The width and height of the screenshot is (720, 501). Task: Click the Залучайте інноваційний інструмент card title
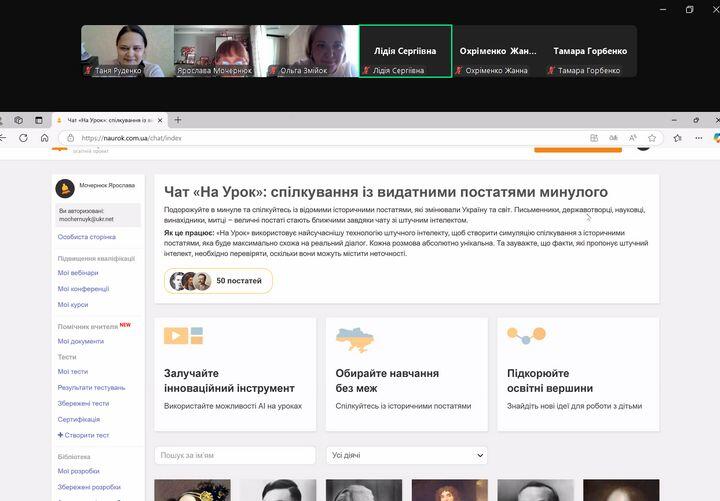229,381
